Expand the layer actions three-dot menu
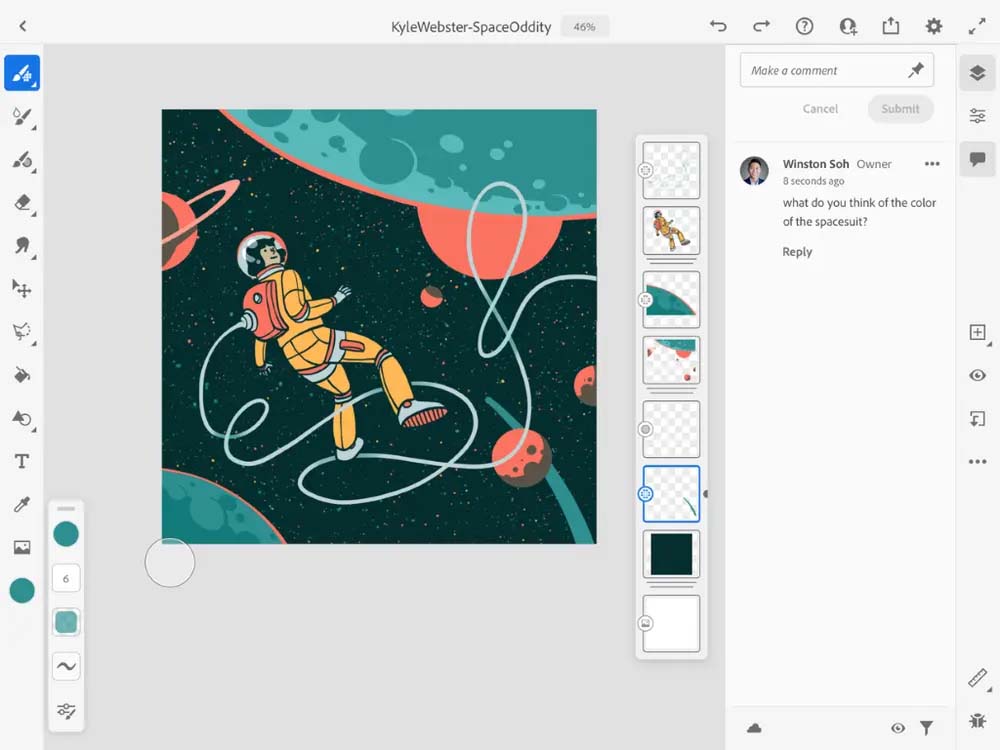 click(977, 461)
